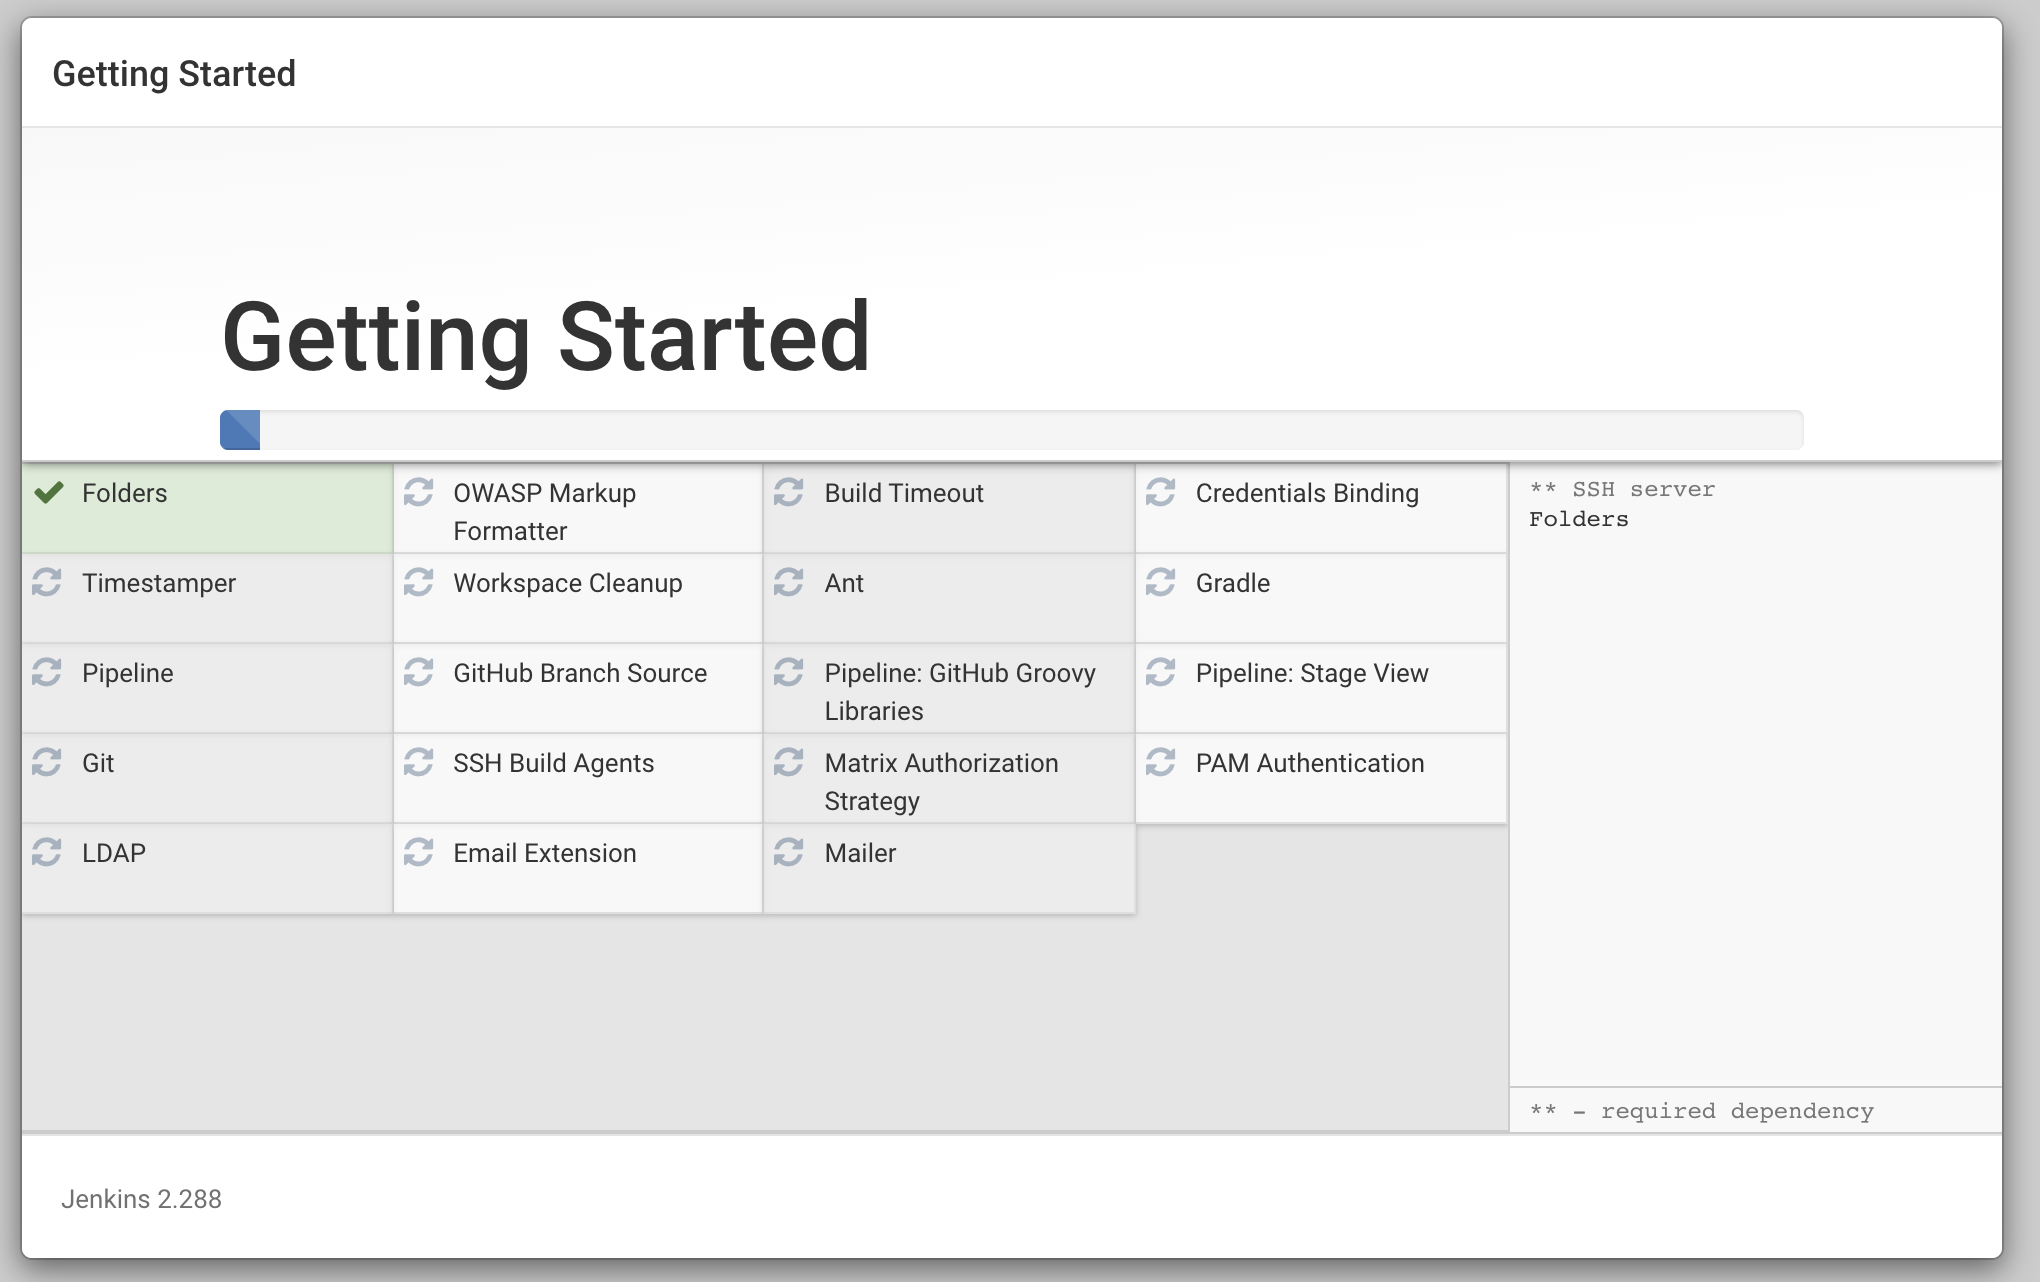Screen dimensions: 2040x1282
Task: Click the '** SSH server' line in the install log
Action: (x=1622, y=489)
